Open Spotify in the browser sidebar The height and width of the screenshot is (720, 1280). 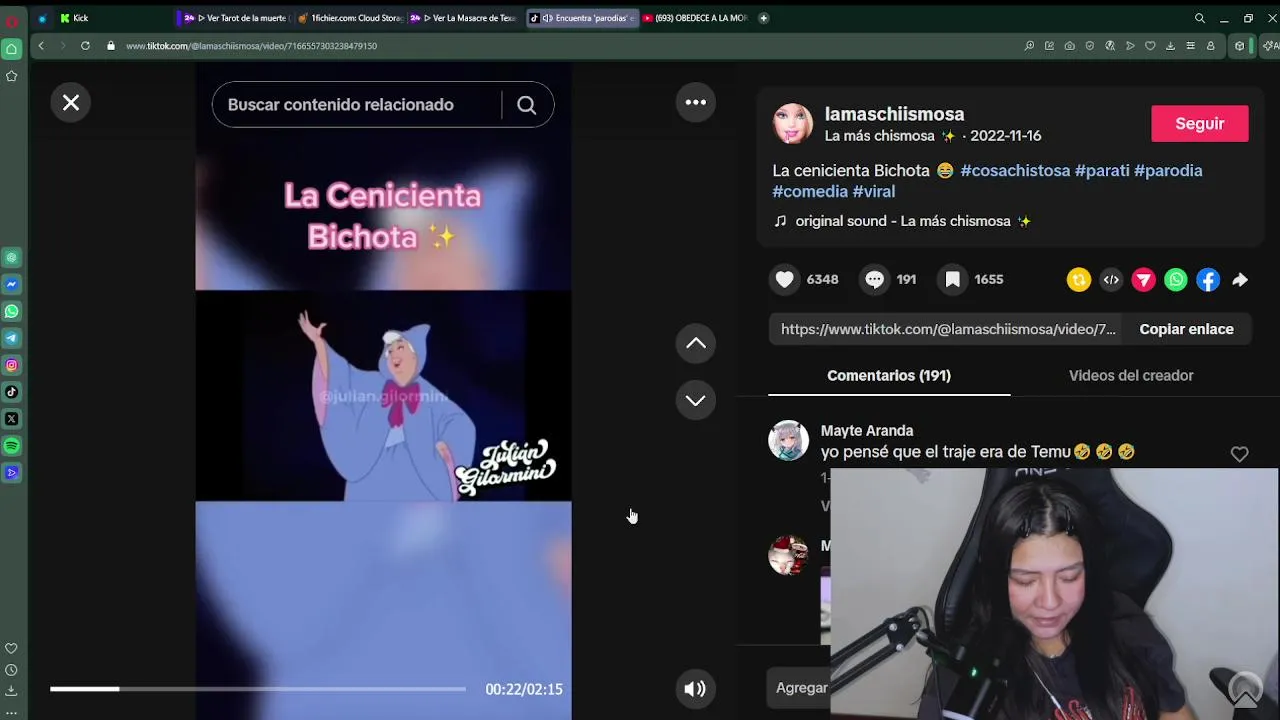[x=12, y=446]
